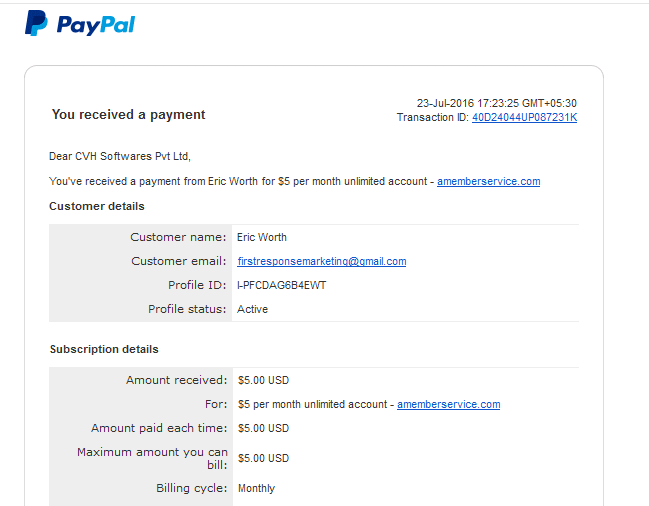The width and height of the screenshot is (649, 506).
Task: Open transaction ID 40D24044UP087231K link
Action: click(x=524, y=118)
